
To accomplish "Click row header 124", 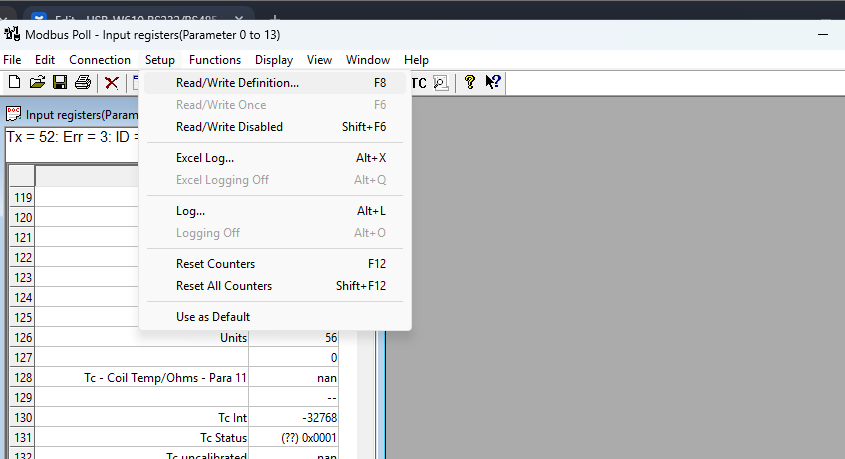I will [x=23, y=297].
